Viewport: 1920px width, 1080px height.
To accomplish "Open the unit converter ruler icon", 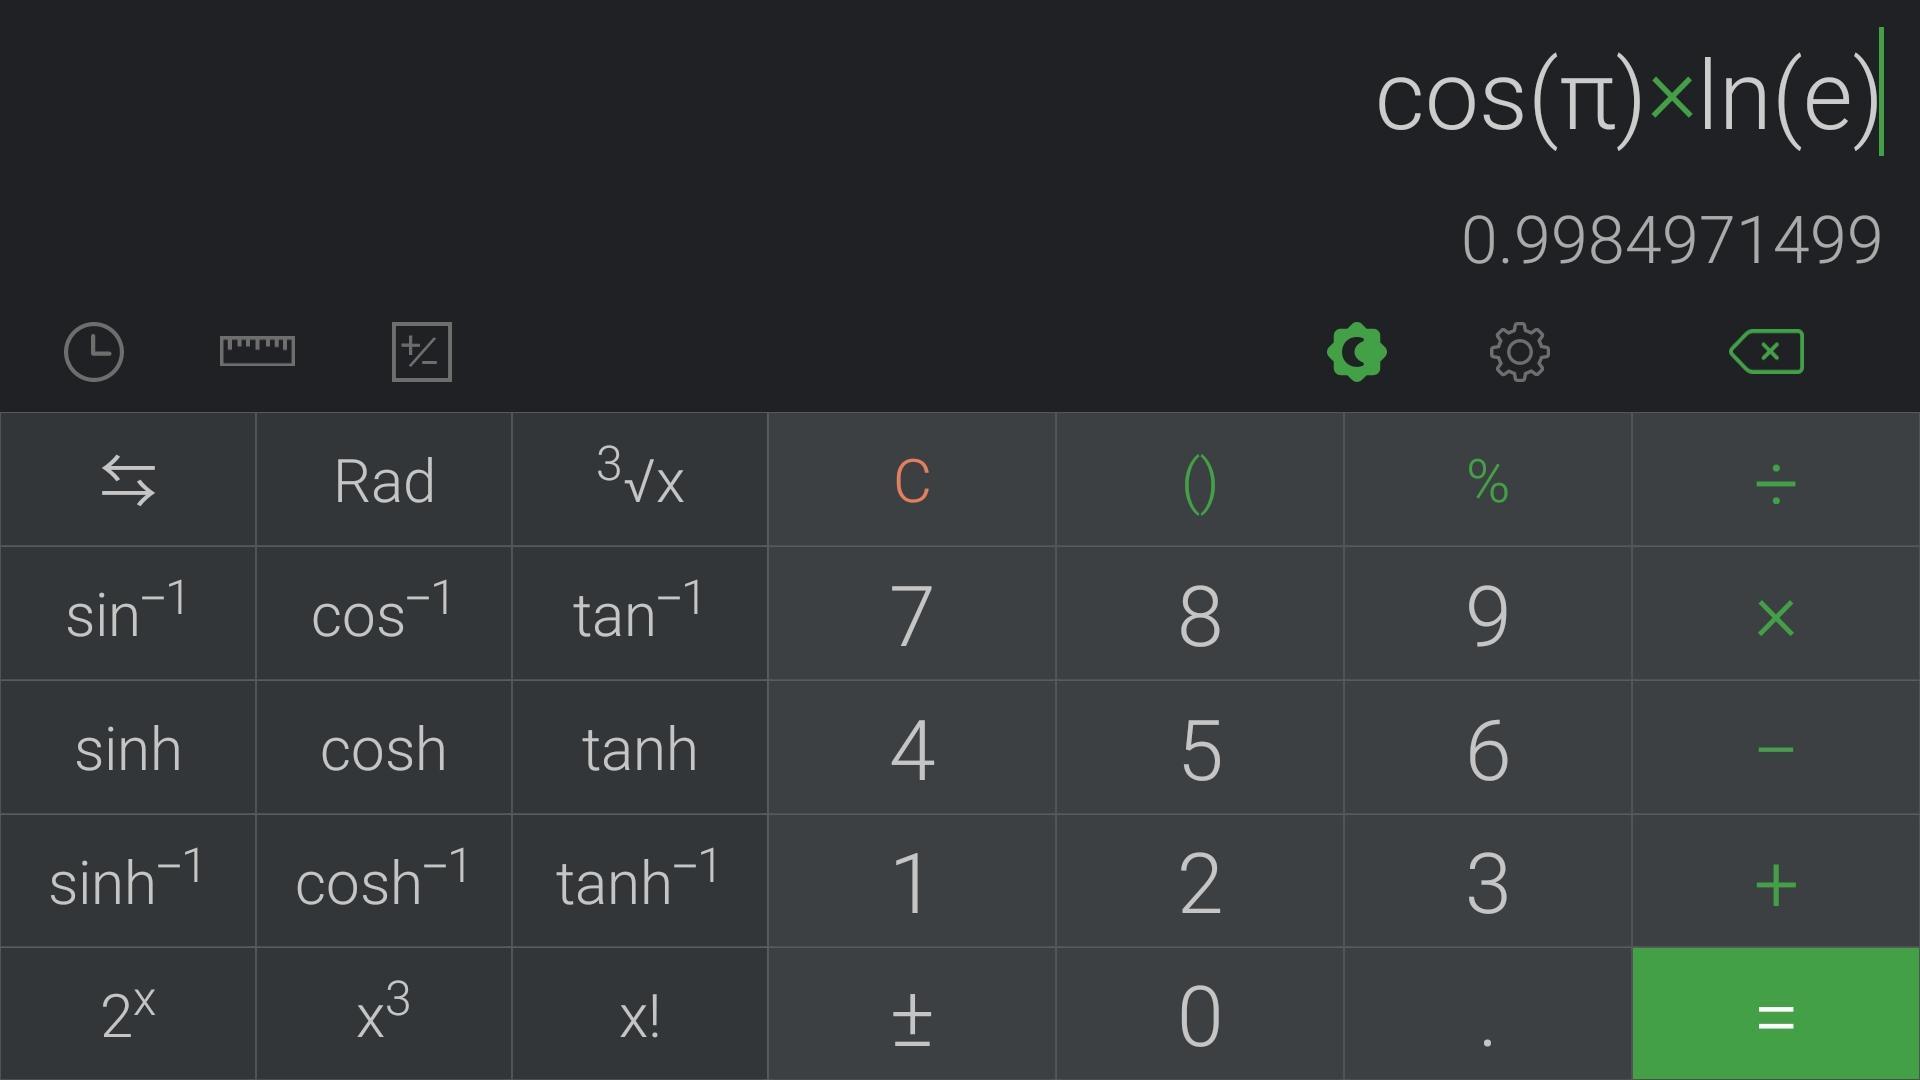I will (257, 351).
